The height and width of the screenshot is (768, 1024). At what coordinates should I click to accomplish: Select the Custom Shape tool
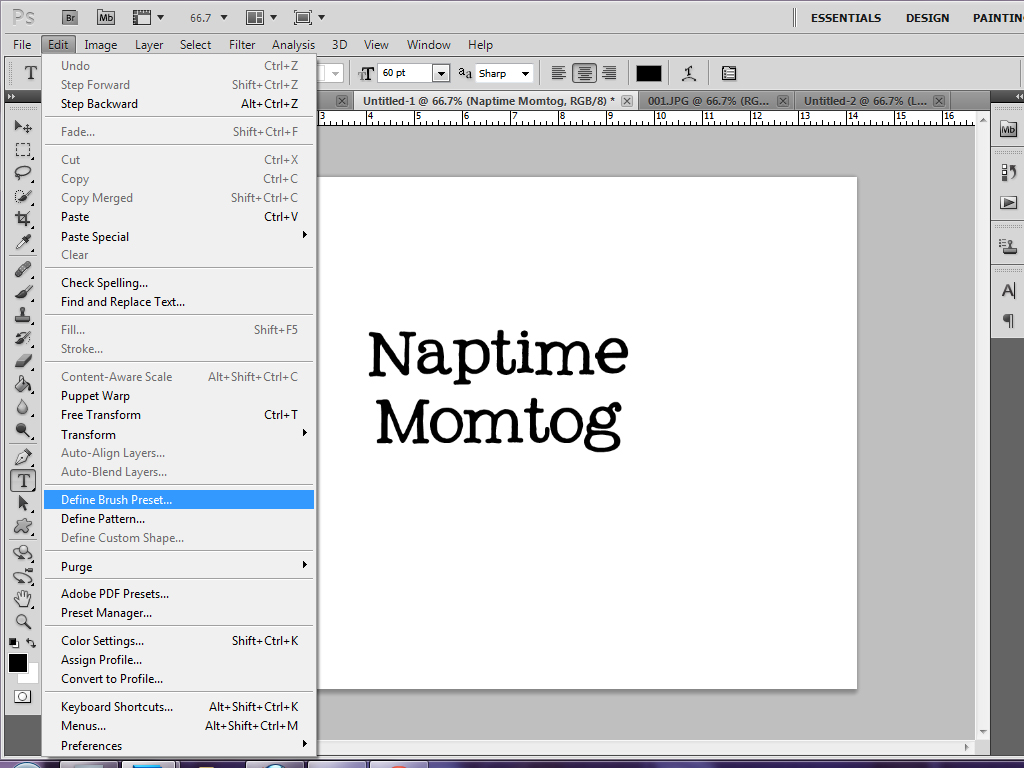(23, 526)
